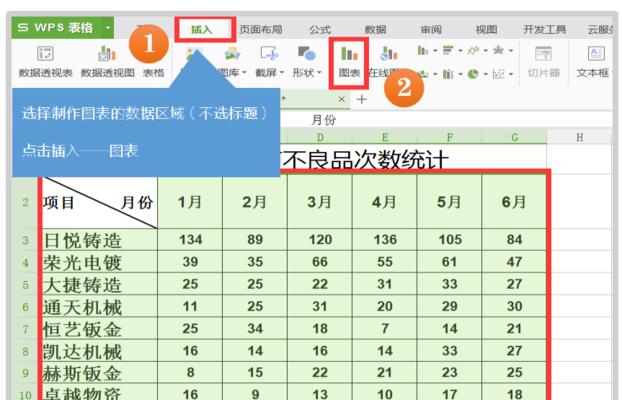Close the current document tab

pyautogui.click(x=342, y=100)
